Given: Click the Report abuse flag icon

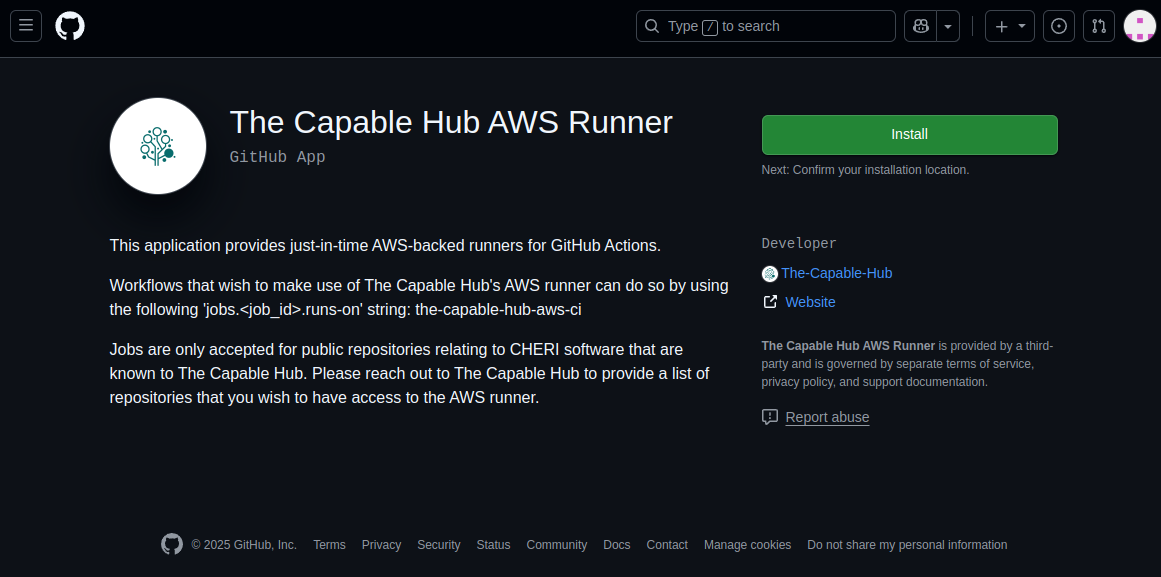Looking at the screenshot, I should [769, 417].
